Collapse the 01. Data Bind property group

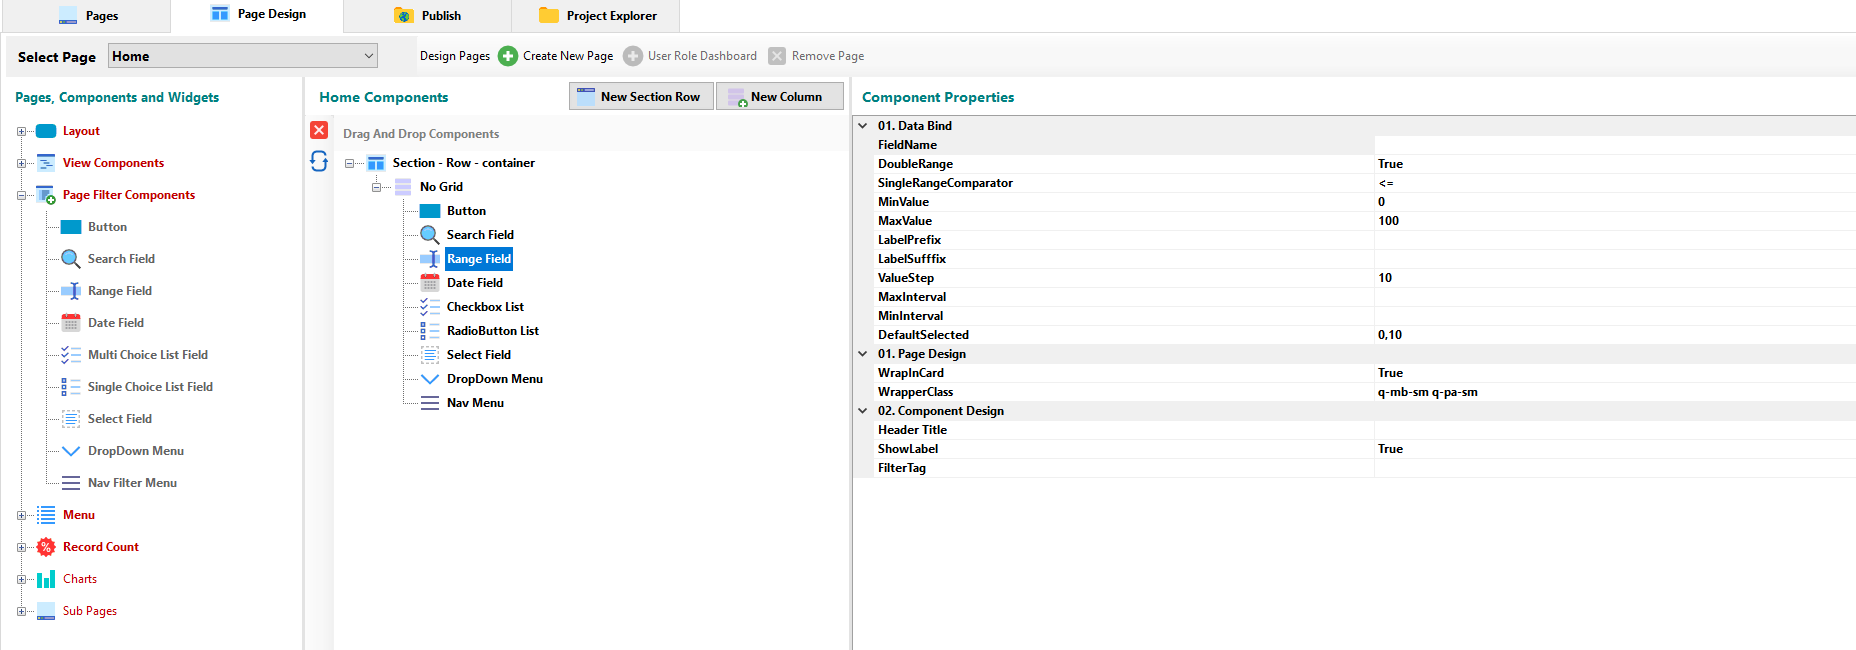click(863, 126)
